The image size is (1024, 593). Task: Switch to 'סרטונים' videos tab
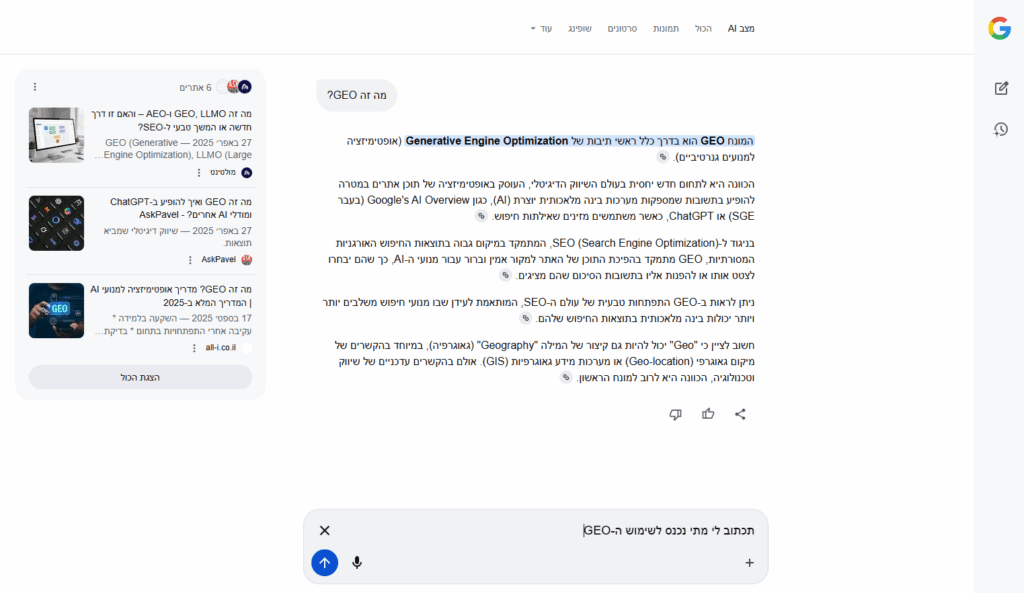click(622, 29)
